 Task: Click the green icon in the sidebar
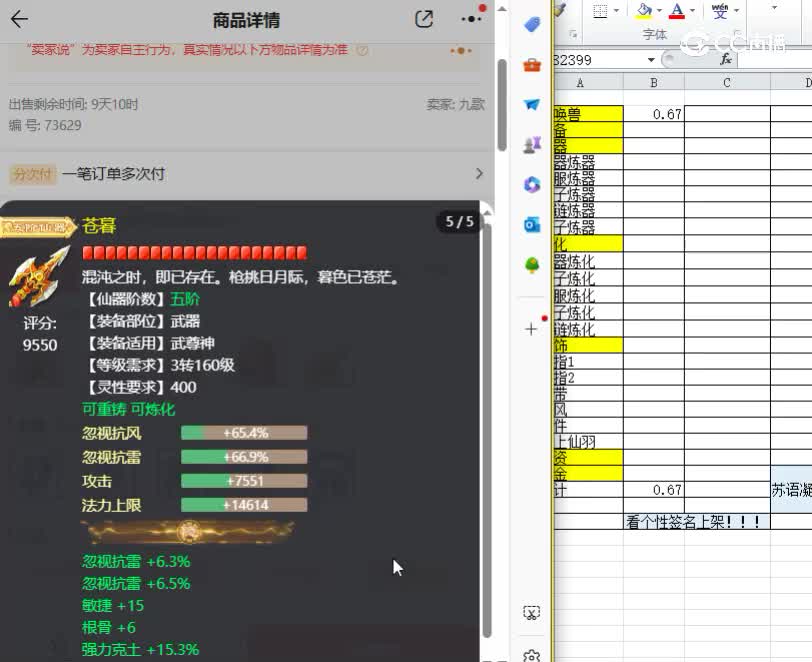click(x=532, y=266)
